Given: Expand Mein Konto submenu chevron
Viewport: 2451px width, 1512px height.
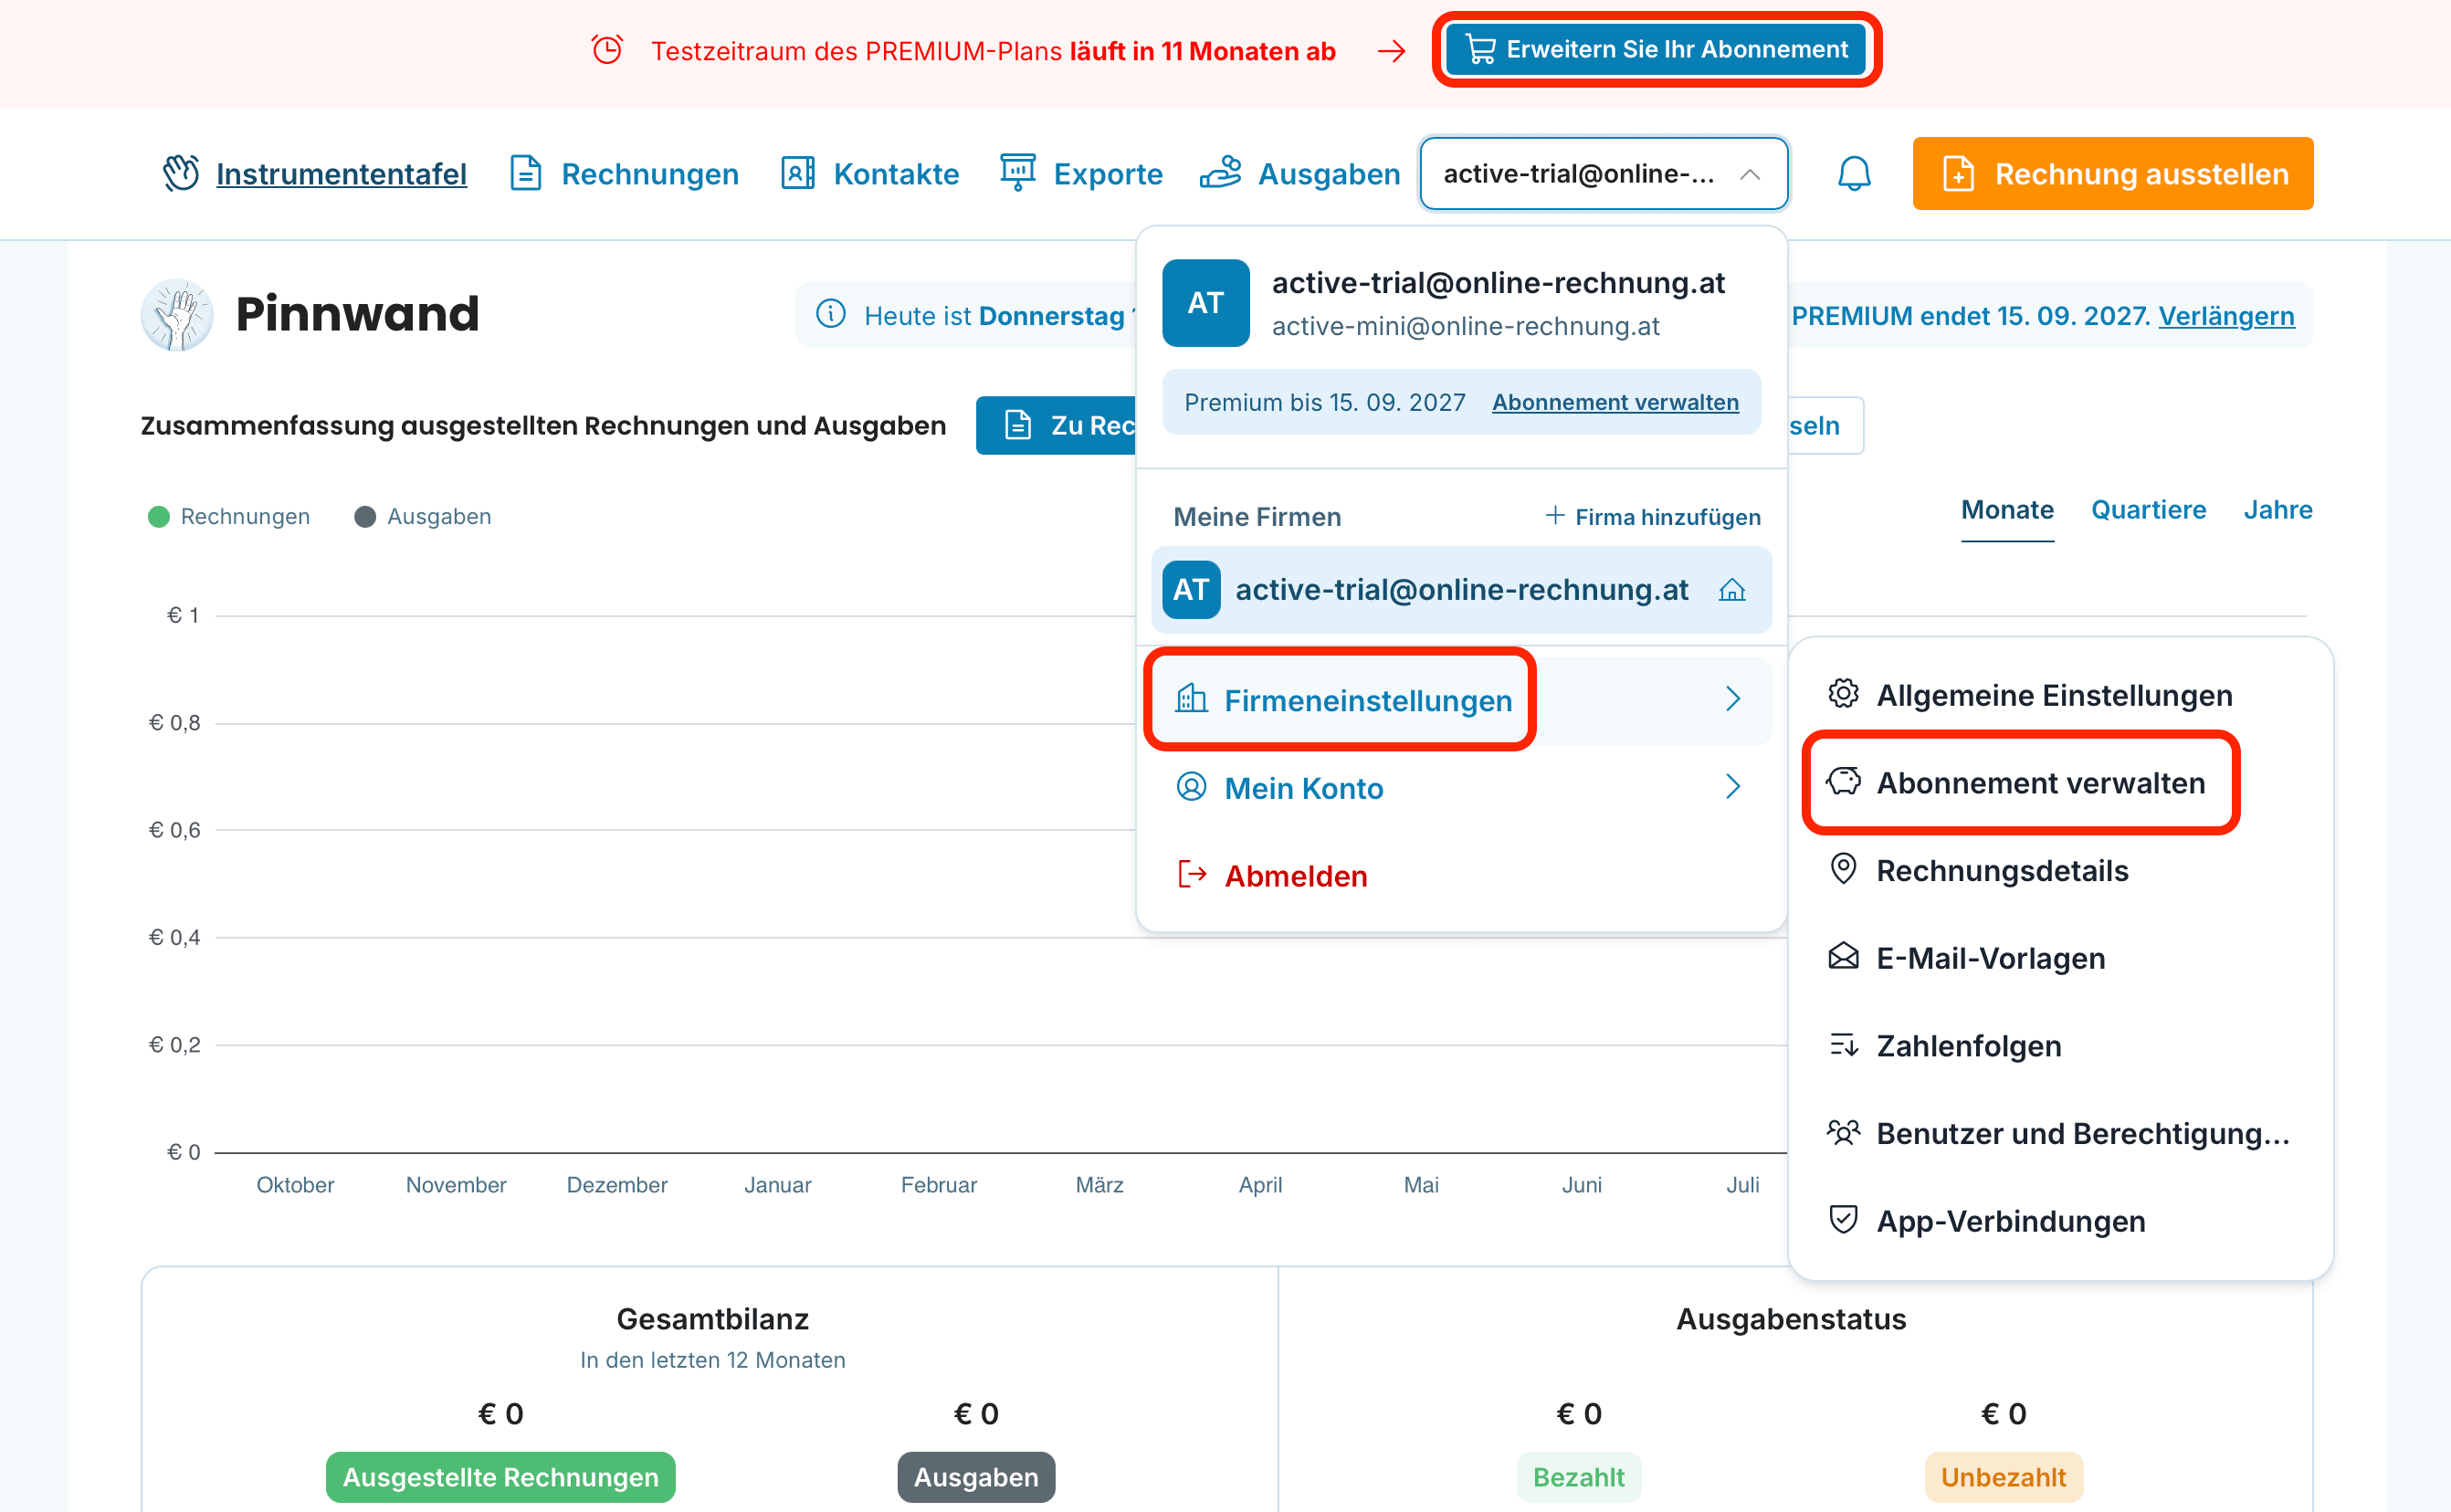Looking at the screenshot, I should click(1733, 787).
